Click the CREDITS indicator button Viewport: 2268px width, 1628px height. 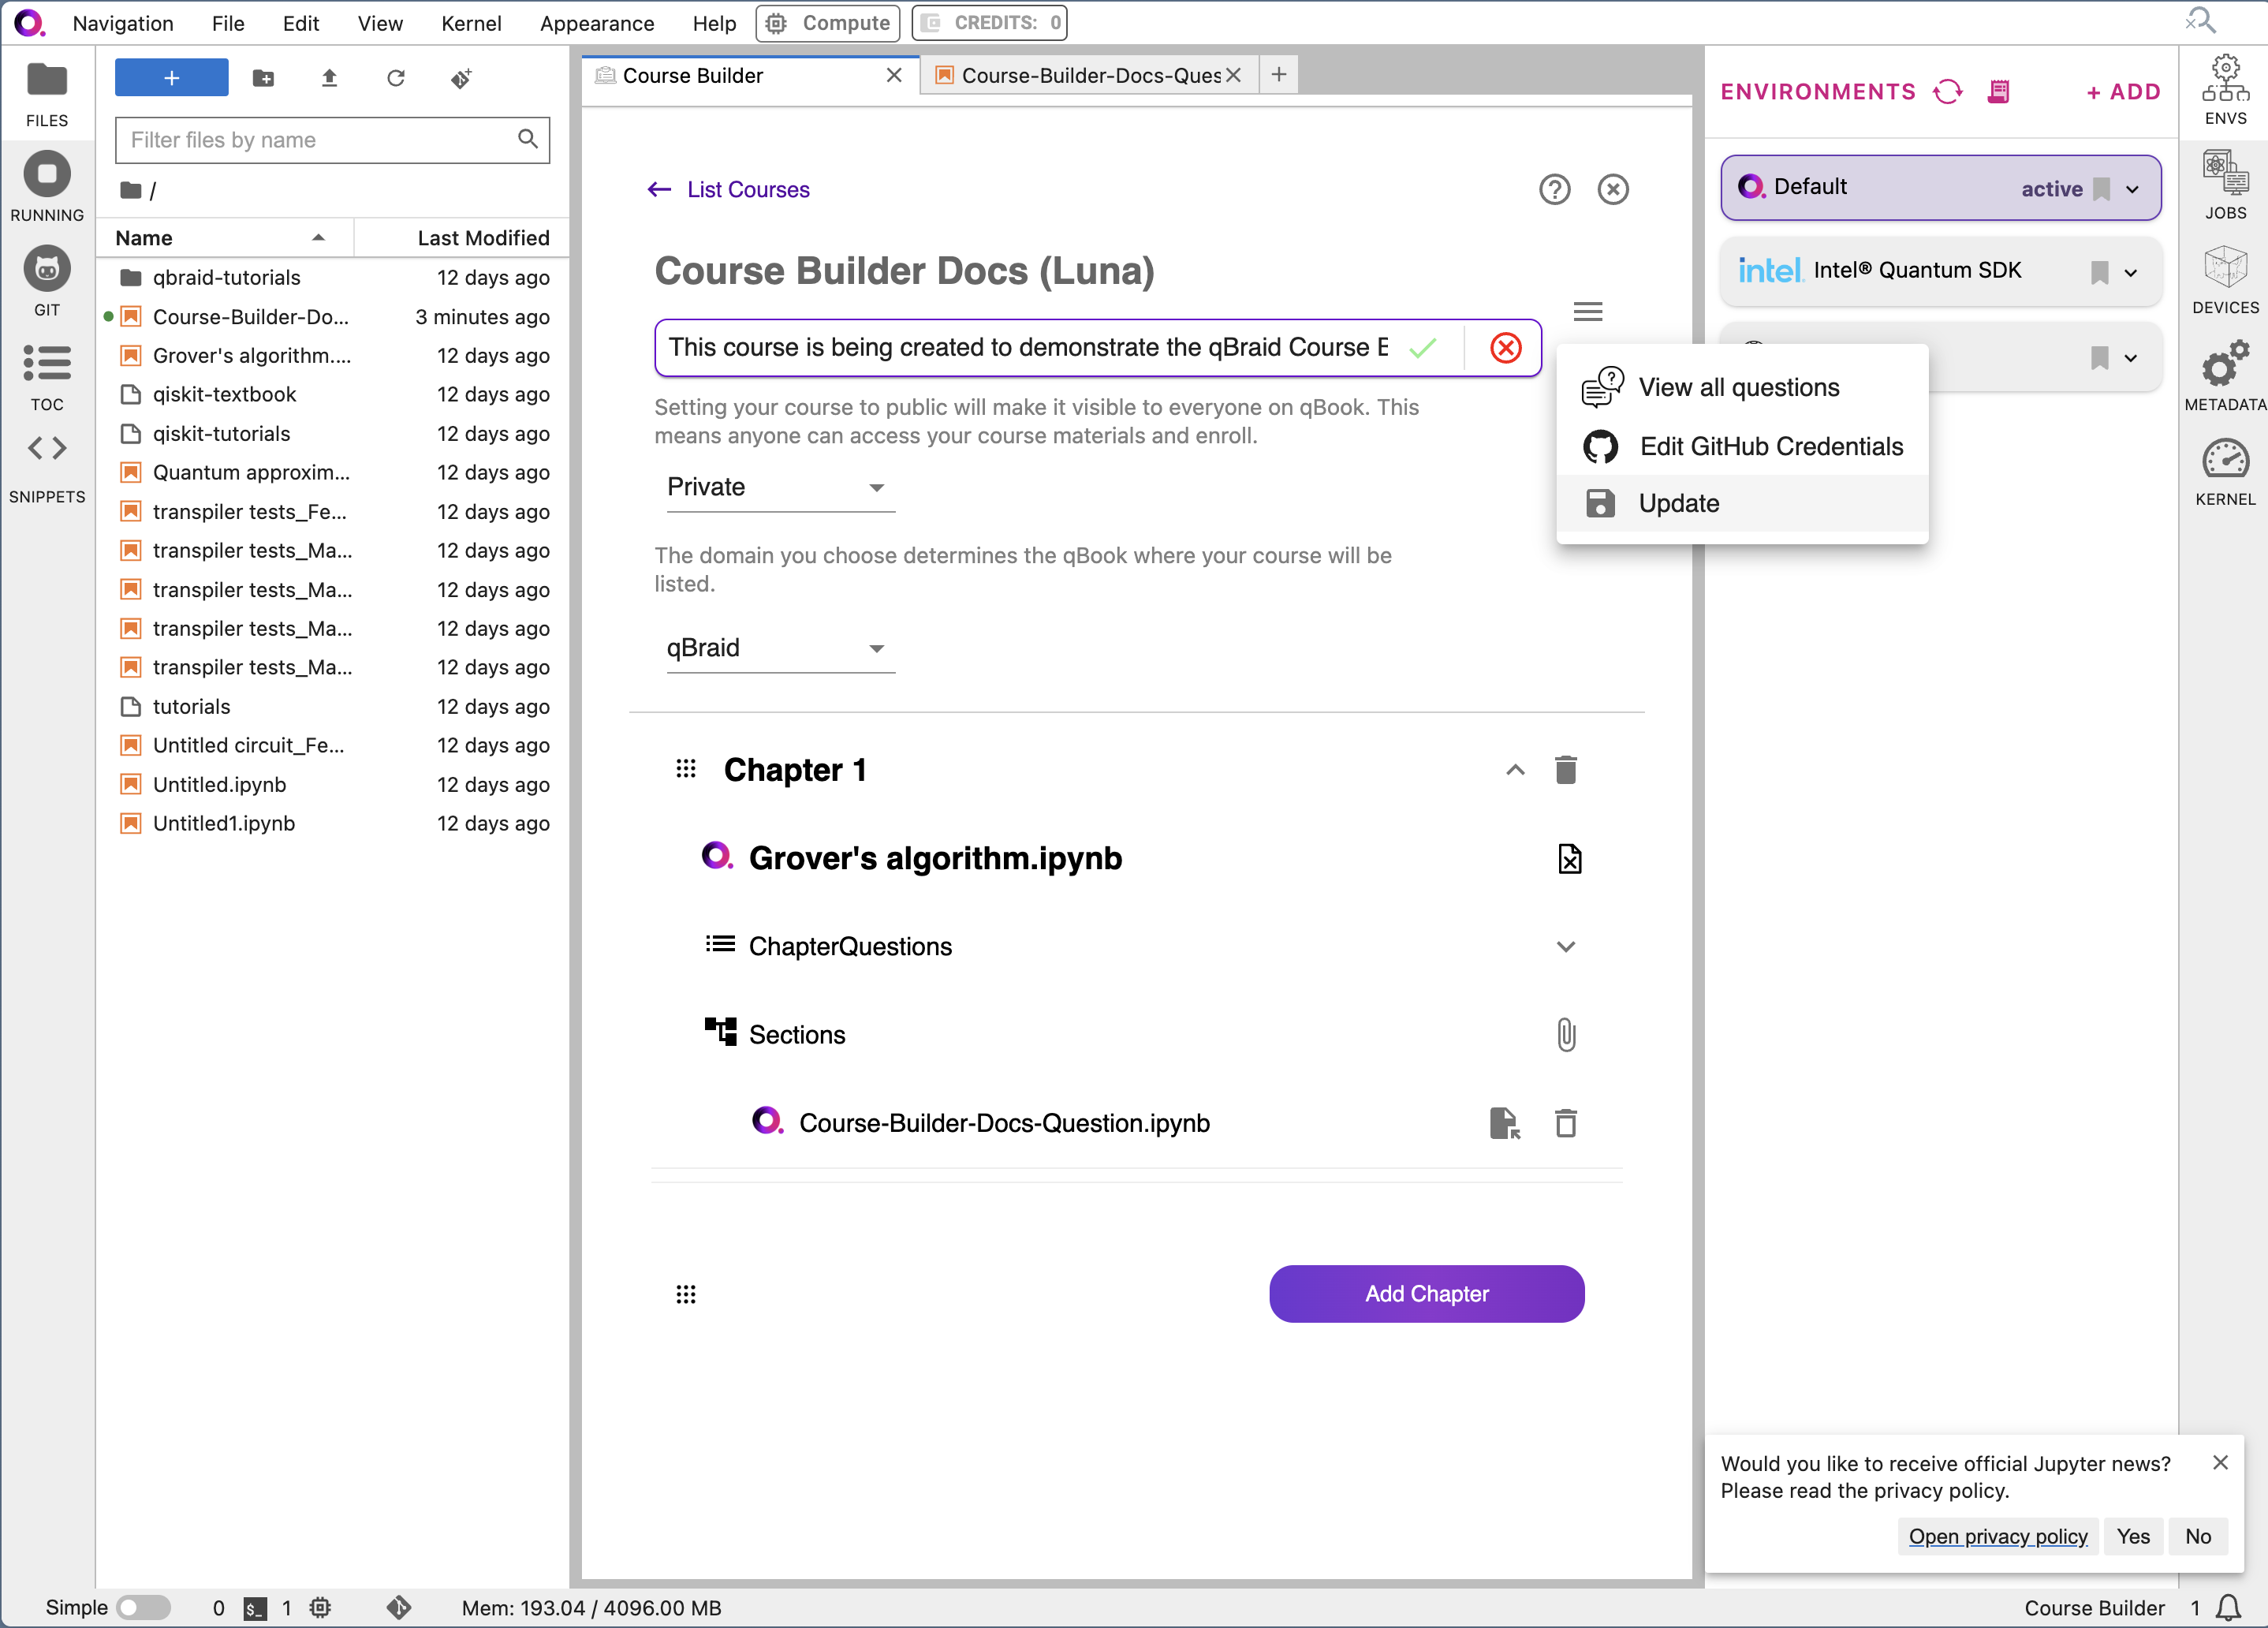990,23
